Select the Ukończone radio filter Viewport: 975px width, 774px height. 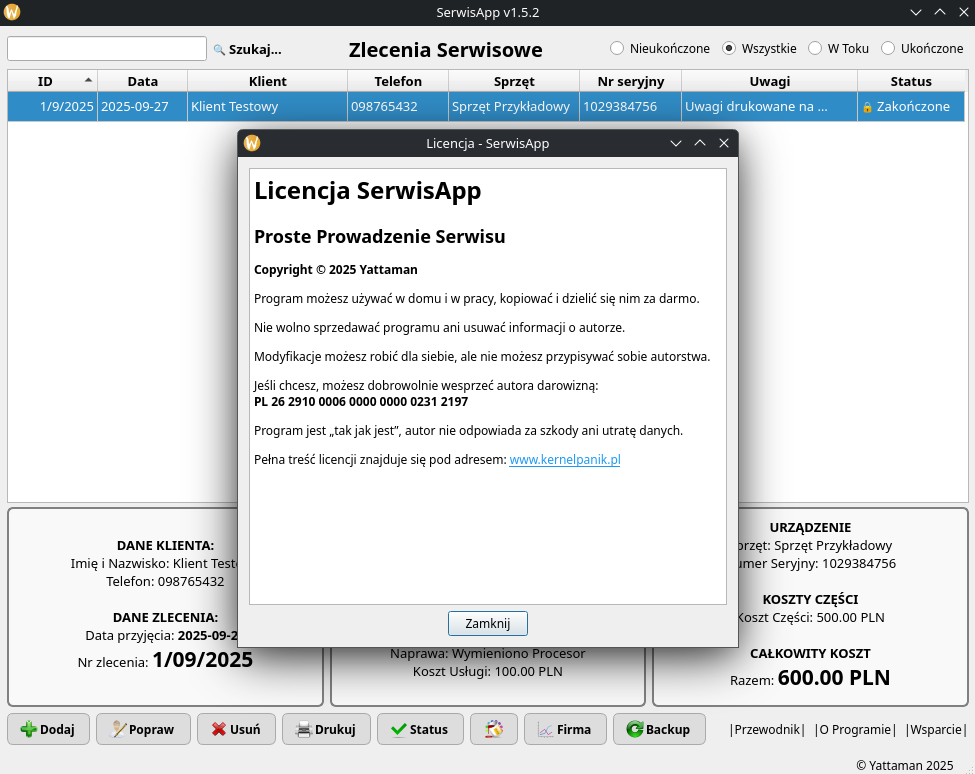(888, 48)
